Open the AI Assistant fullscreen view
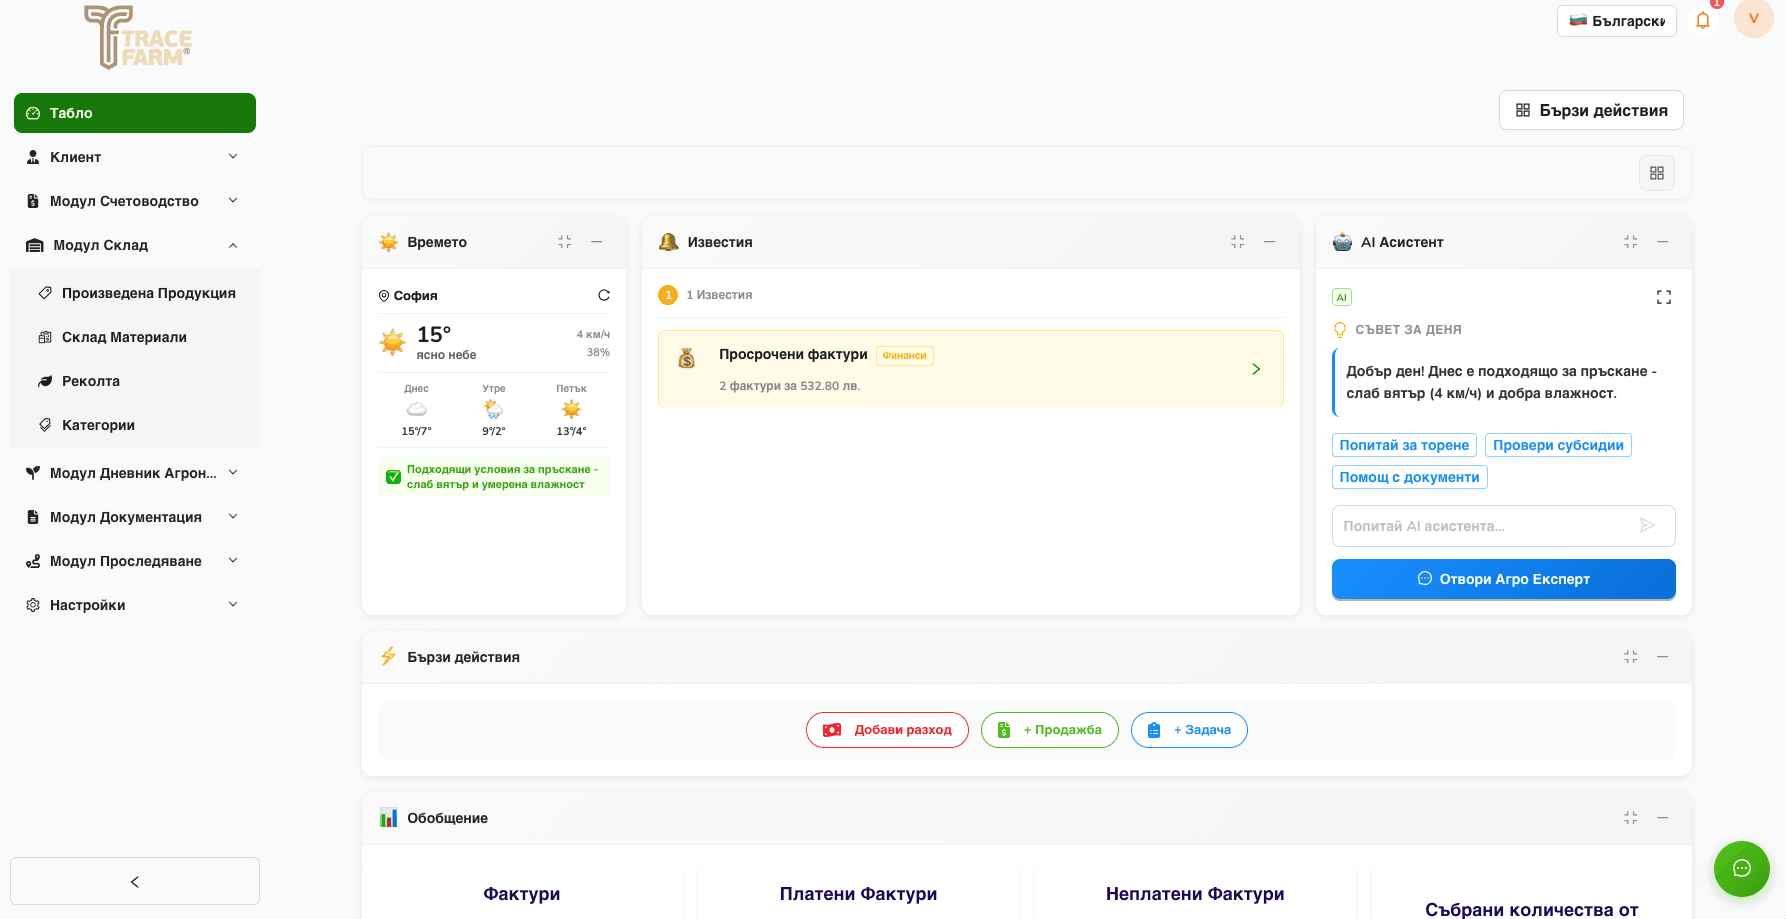 pyautogui.click(x=1663, y=297)
